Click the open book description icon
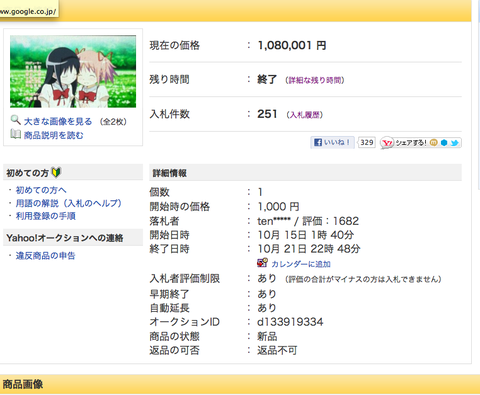This screenshot has height=395, width=480. 15,134
